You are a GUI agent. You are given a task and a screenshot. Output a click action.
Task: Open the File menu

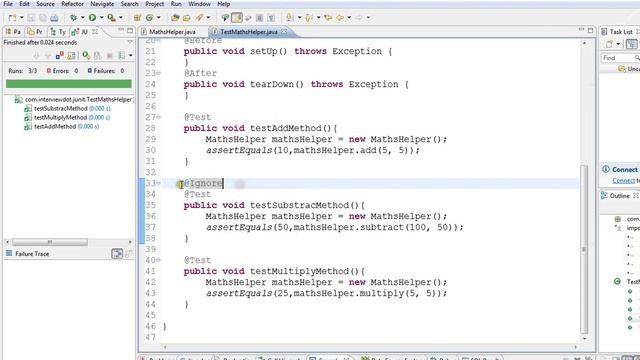tap(8, 4)
